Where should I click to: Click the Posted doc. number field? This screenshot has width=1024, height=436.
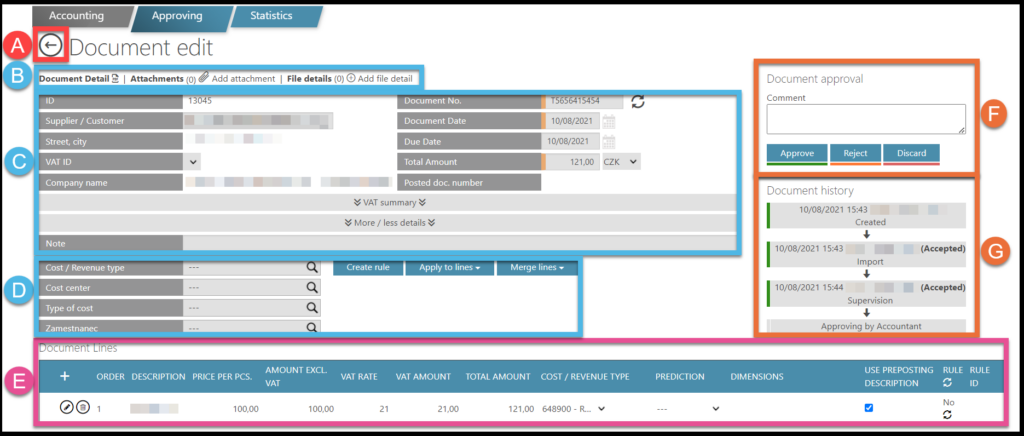pos(469,182)
